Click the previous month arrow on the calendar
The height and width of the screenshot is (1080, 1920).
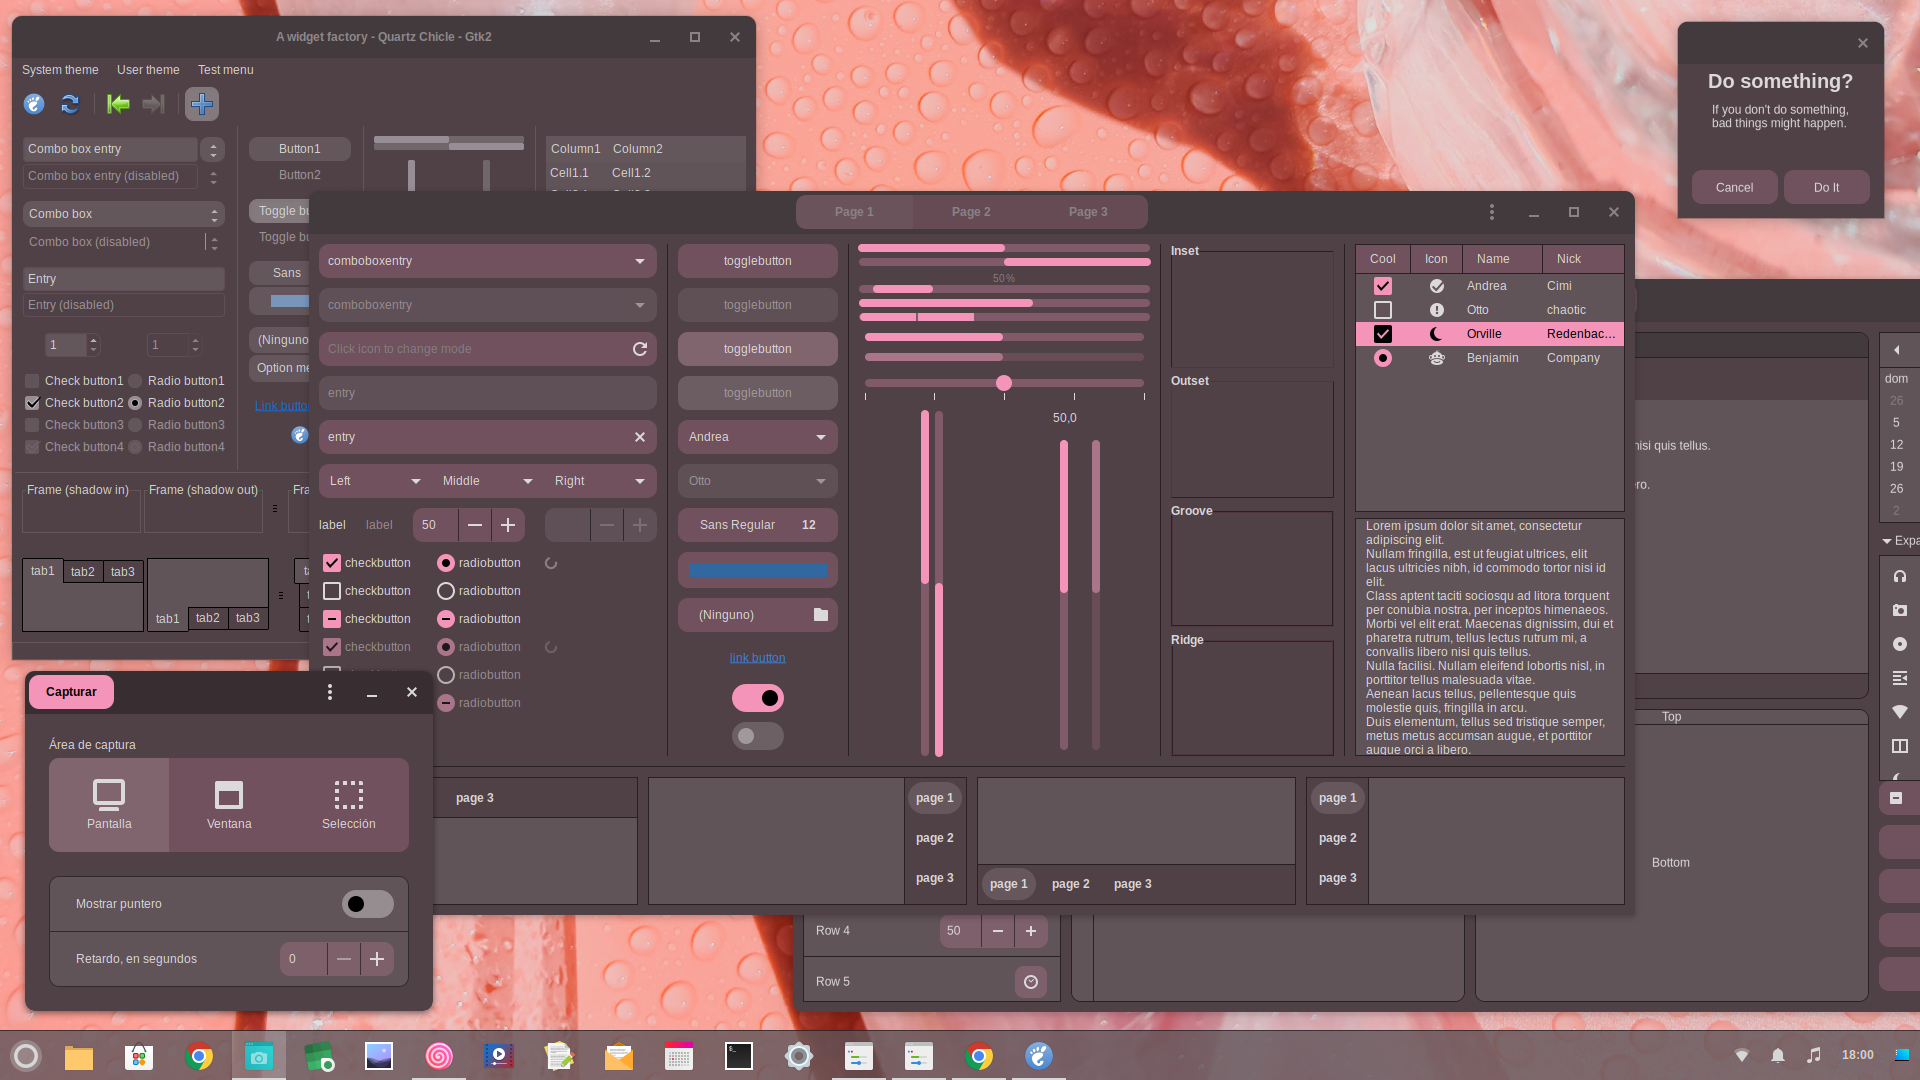click(1897, 350)
